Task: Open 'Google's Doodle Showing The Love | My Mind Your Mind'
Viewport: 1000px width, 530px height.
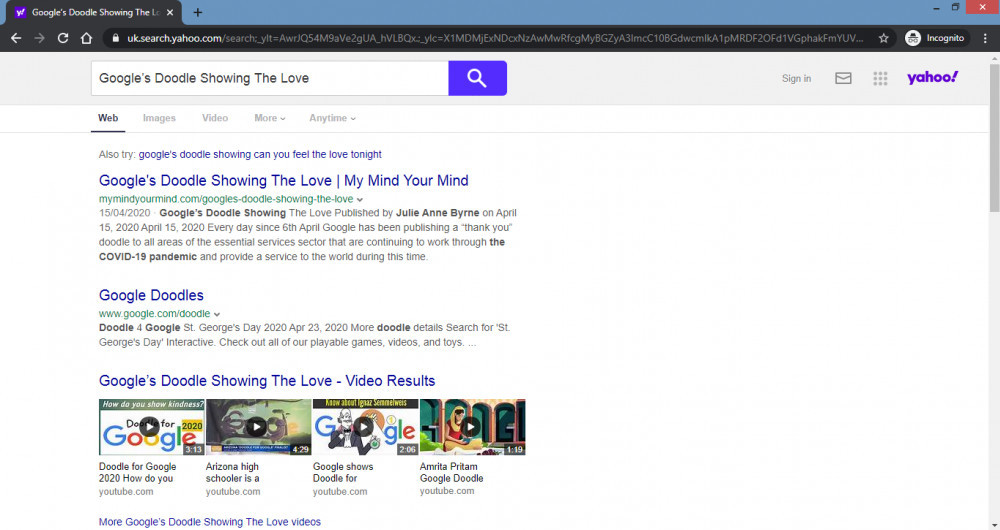Action: pos(284,180)
